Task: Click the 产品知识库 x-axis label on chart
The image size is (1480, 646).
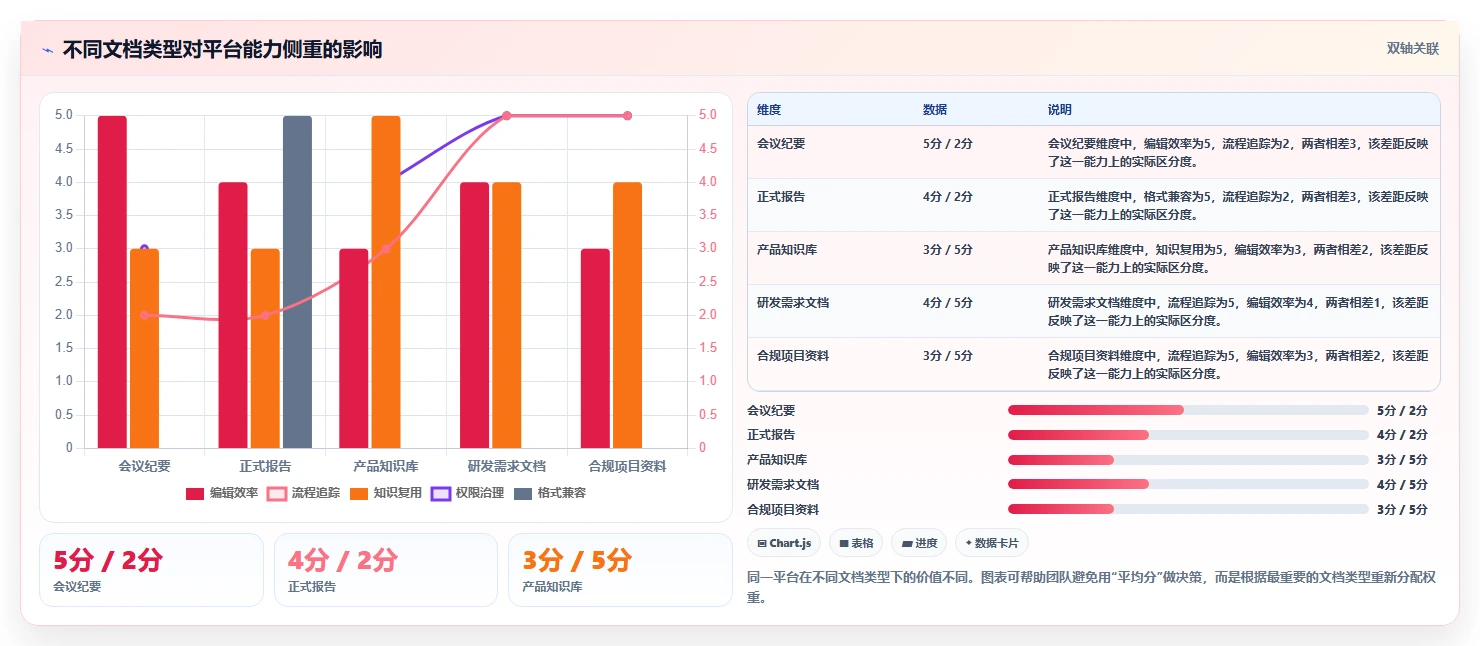Action: coord(386,466)
